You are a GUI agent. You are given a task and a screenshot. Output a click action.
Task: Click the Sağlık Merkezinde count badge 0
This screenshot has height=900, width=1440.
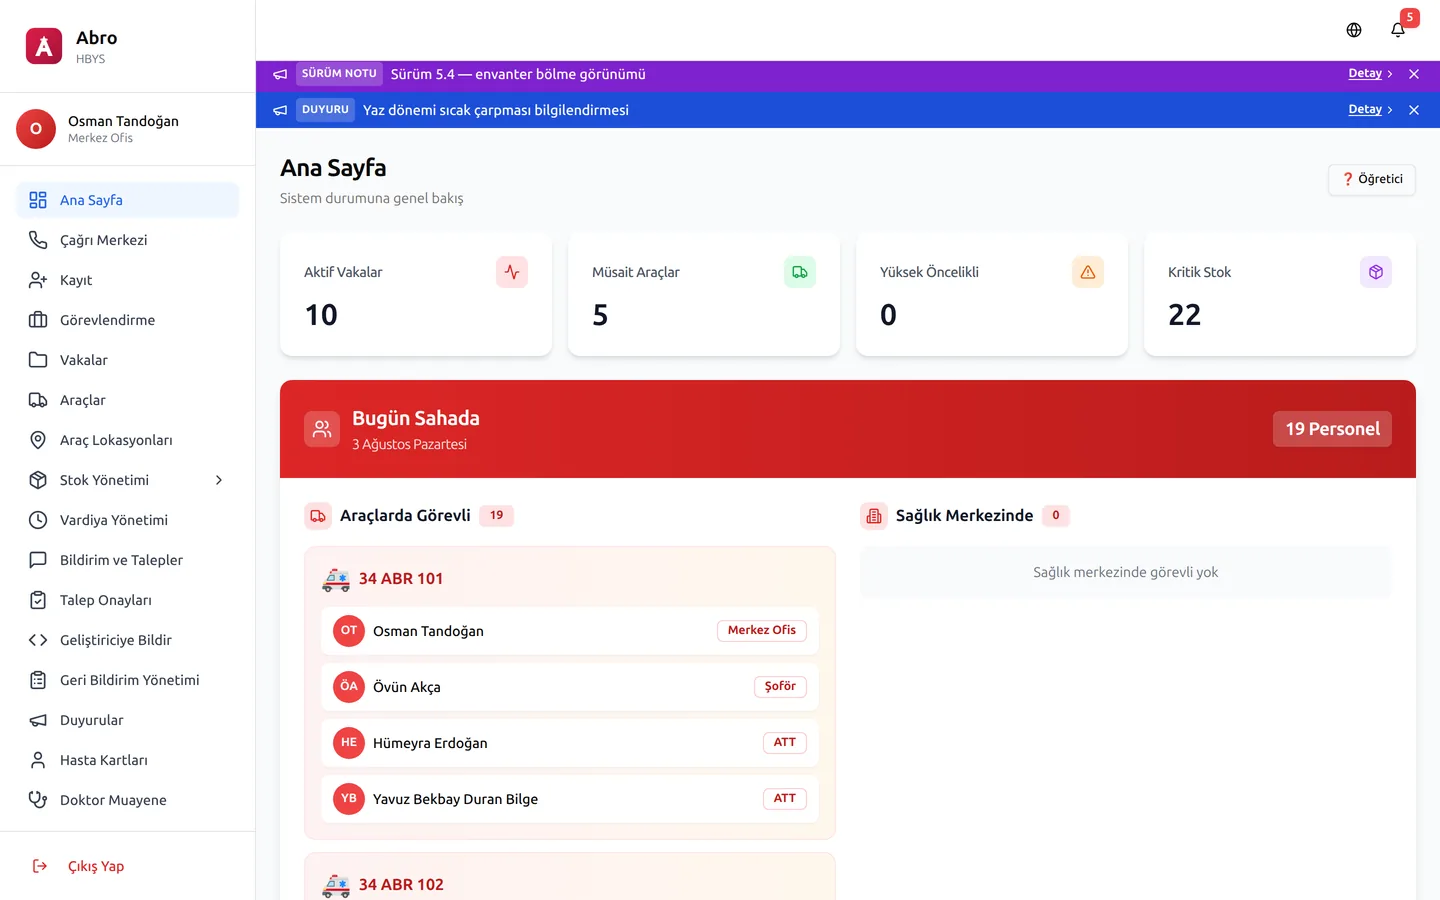1056,516
